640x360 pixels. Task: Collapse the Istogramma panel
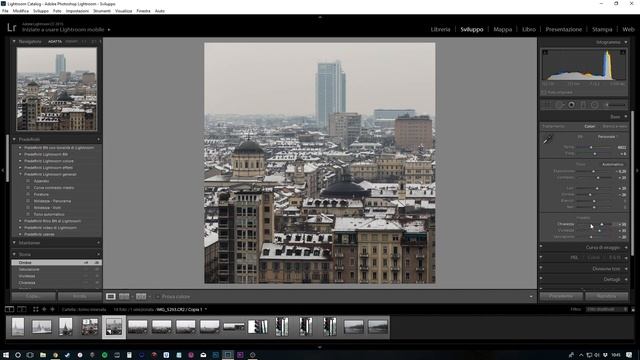coord(626,42)
